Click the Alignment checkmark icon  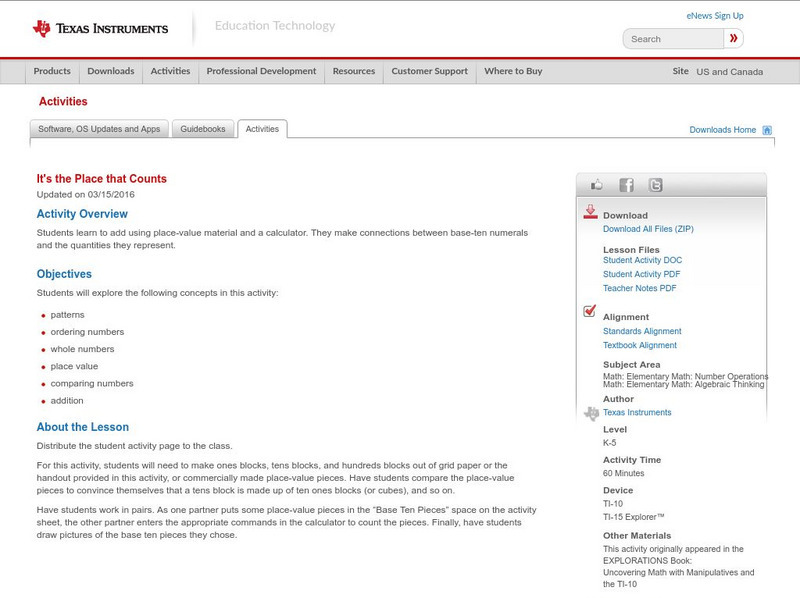point(589,311)
